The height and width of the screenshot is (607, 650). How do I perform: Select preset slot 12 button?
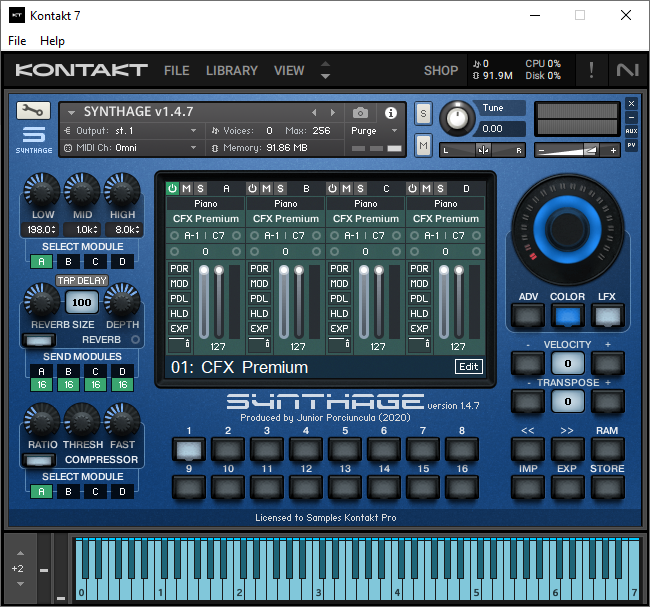[306, 487]
